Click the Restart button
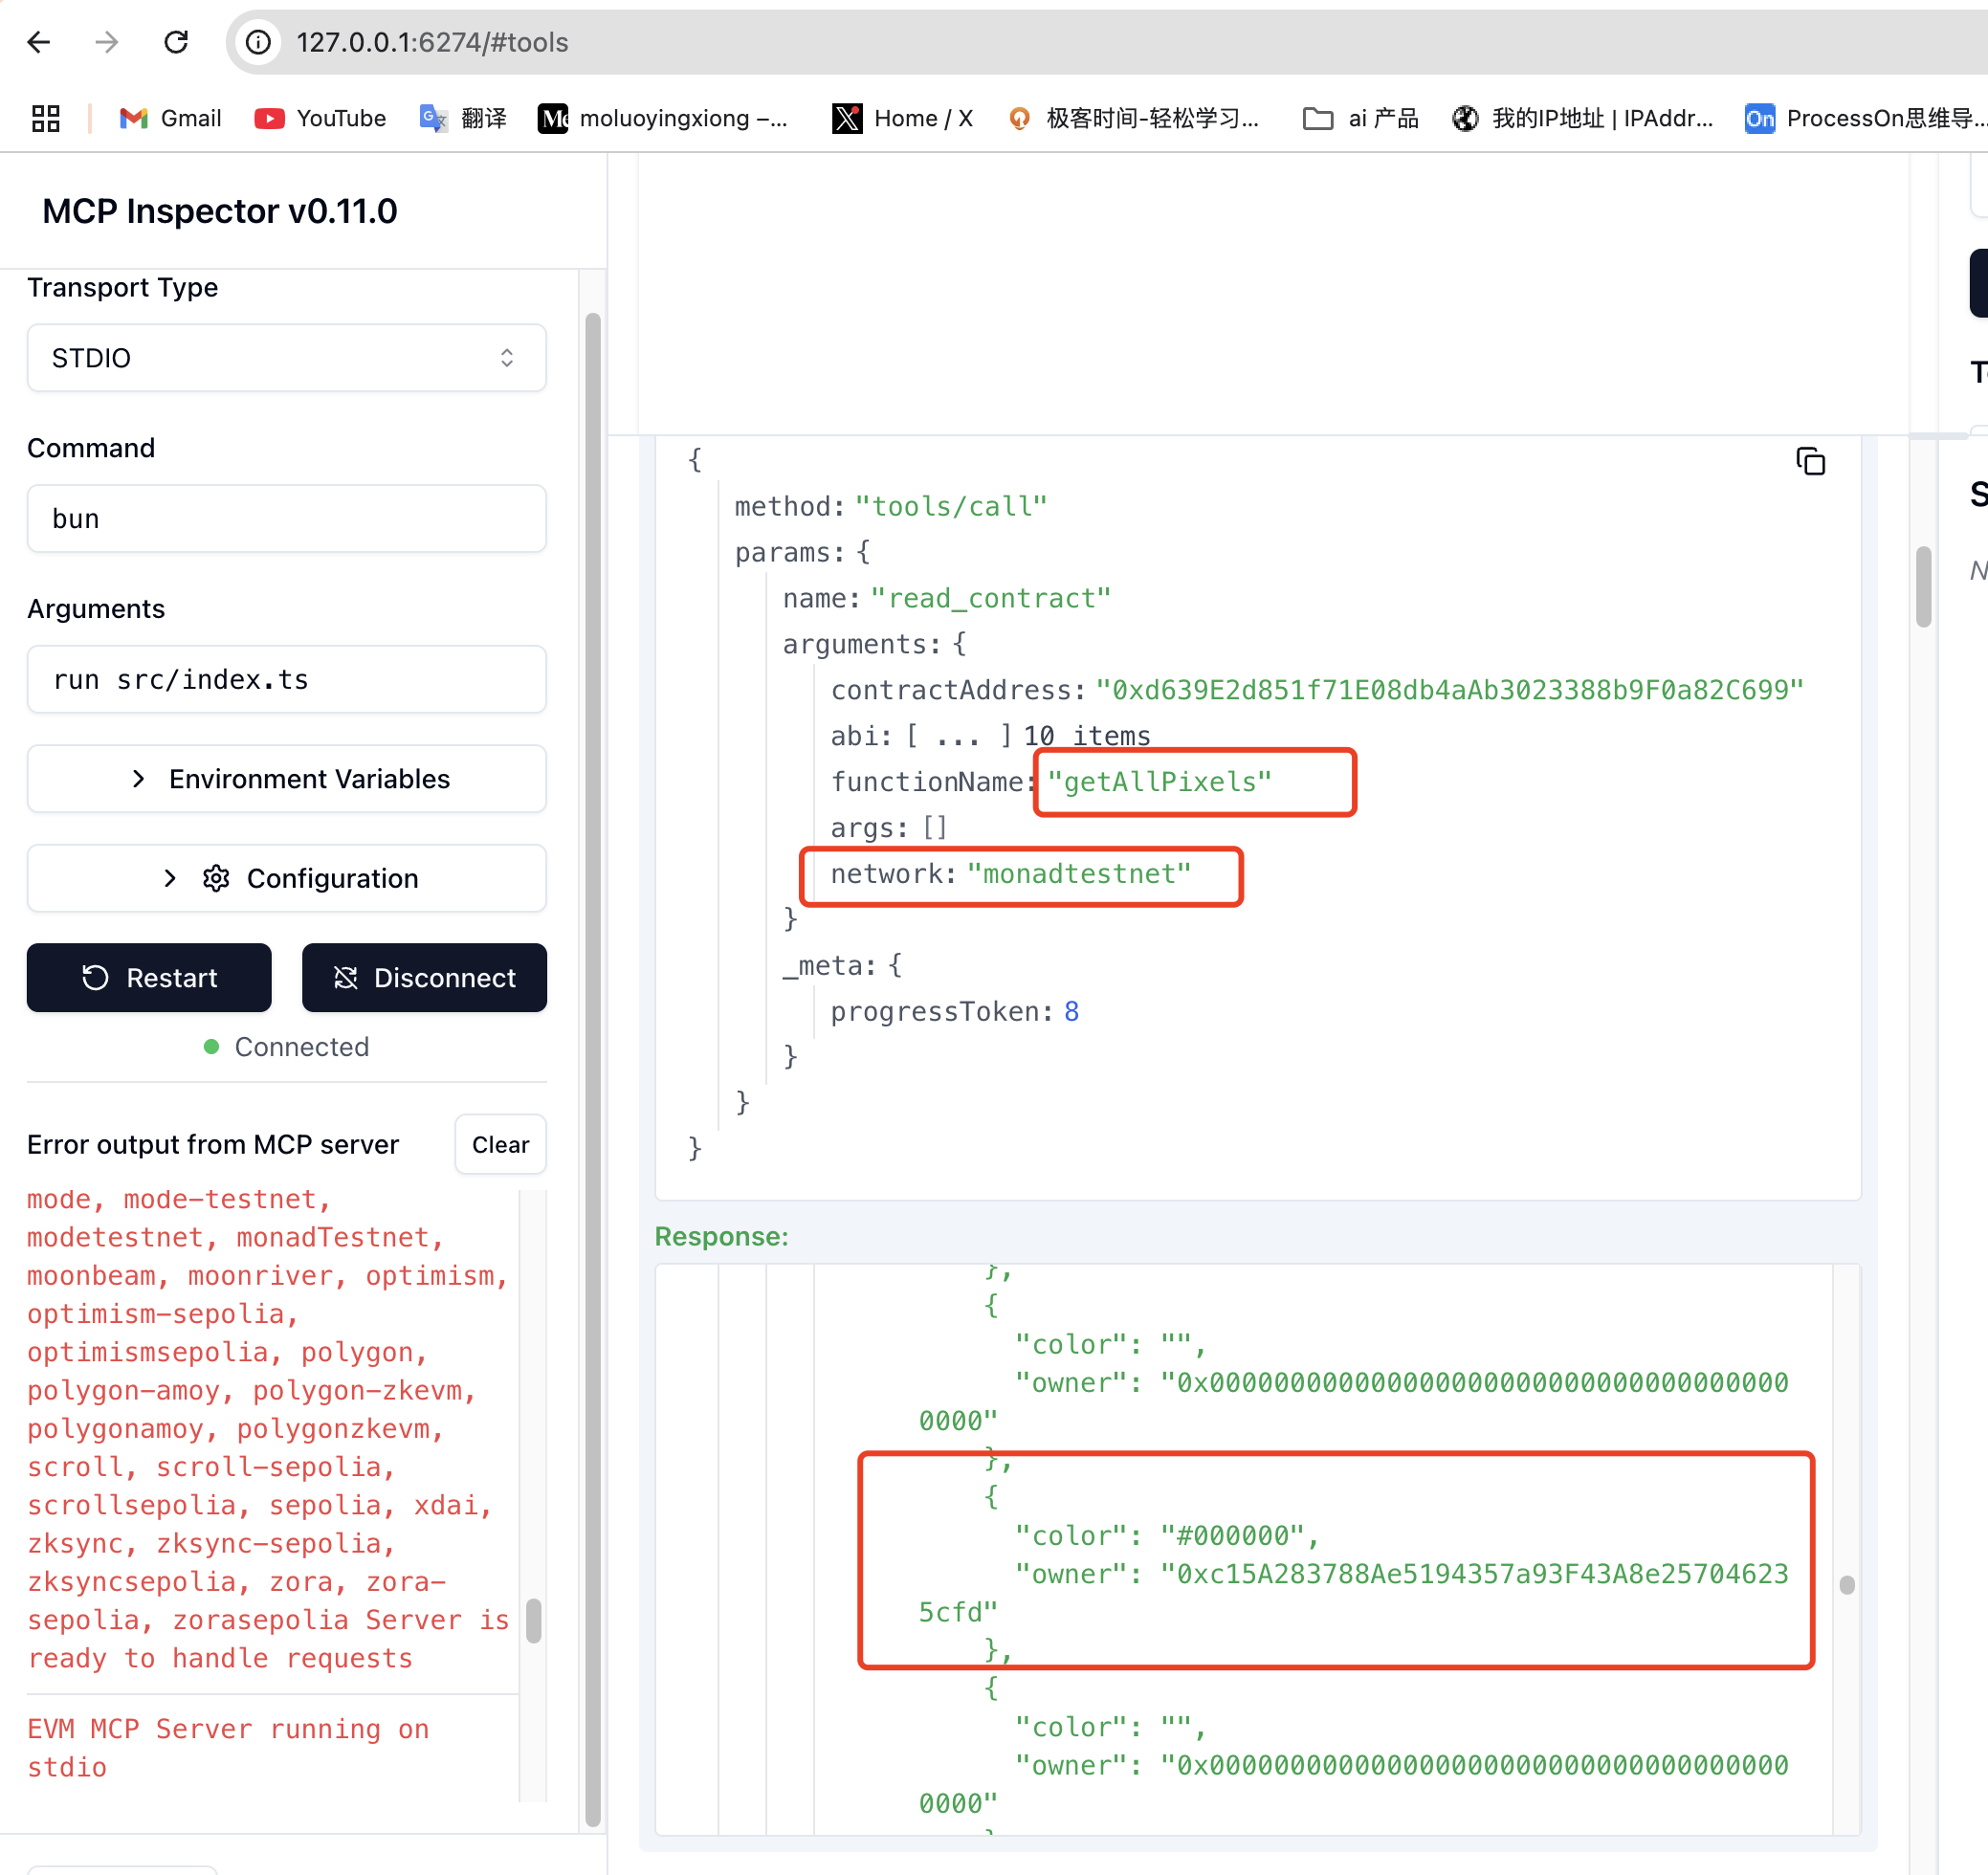1988x1875 pixels. coord(149,977)
